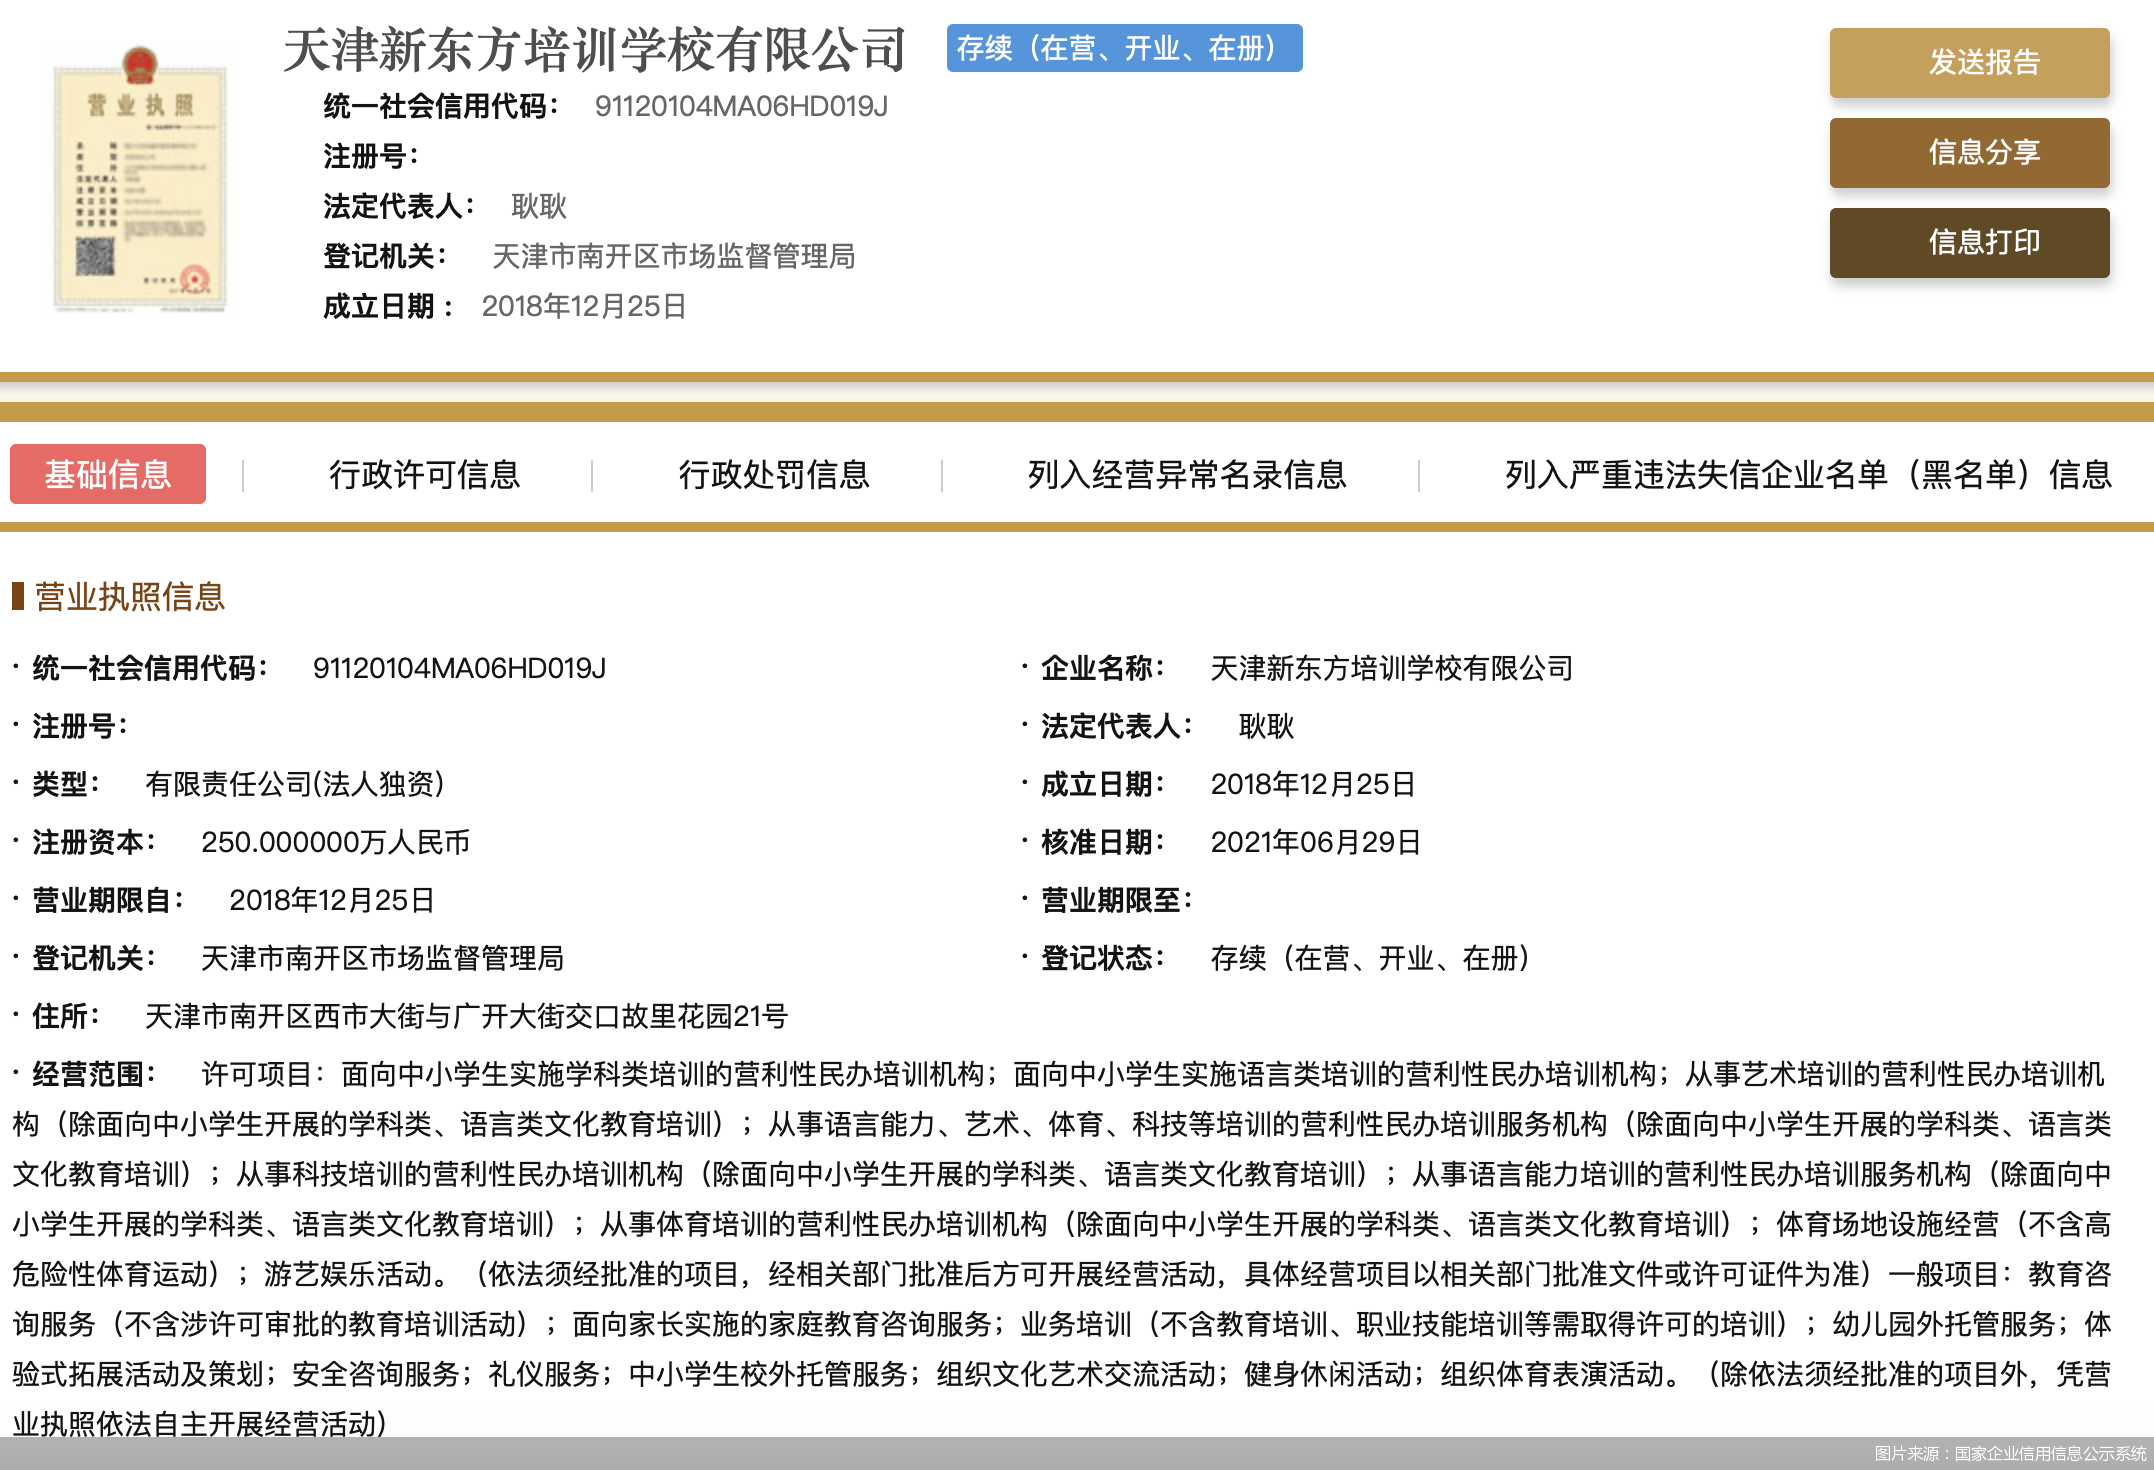Click the 信息分享 button
The width and height of the screenshot is (2154, 1470).
tap(1969, 153)
